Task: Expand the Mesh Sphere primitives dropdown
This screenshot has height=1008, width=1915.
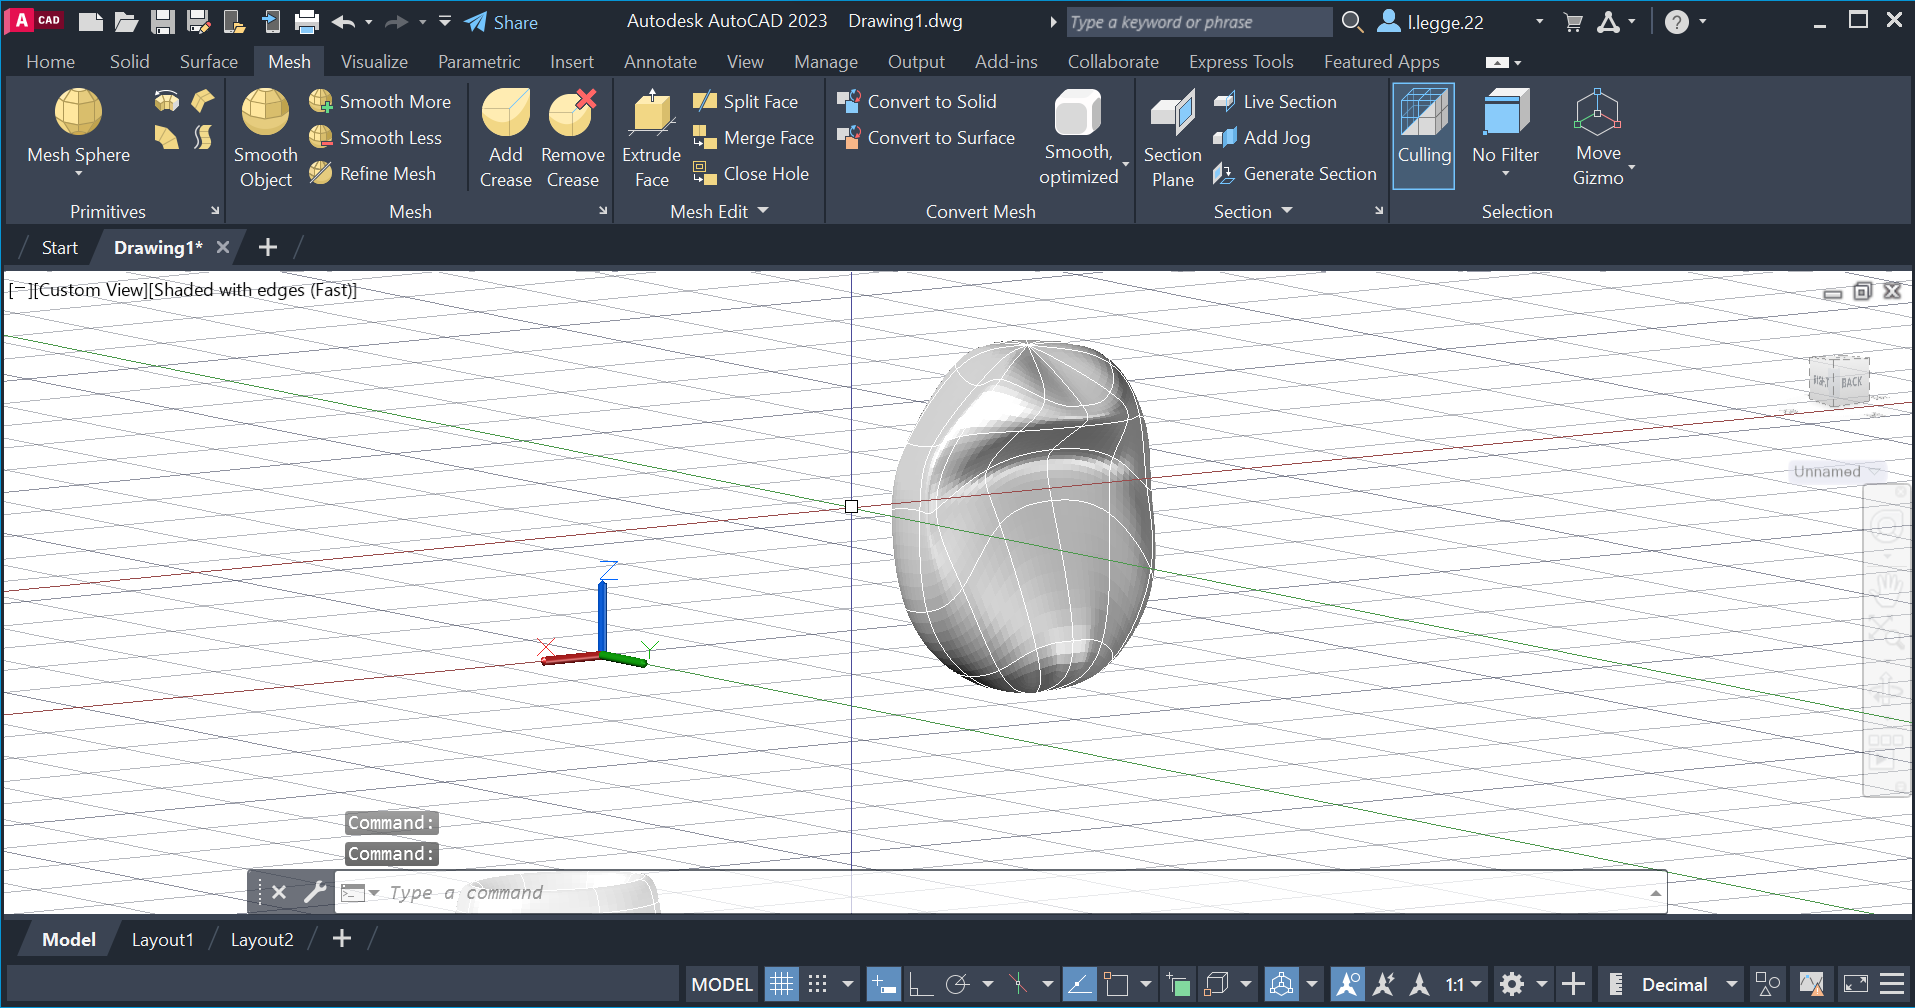Action: pos(79,174)
